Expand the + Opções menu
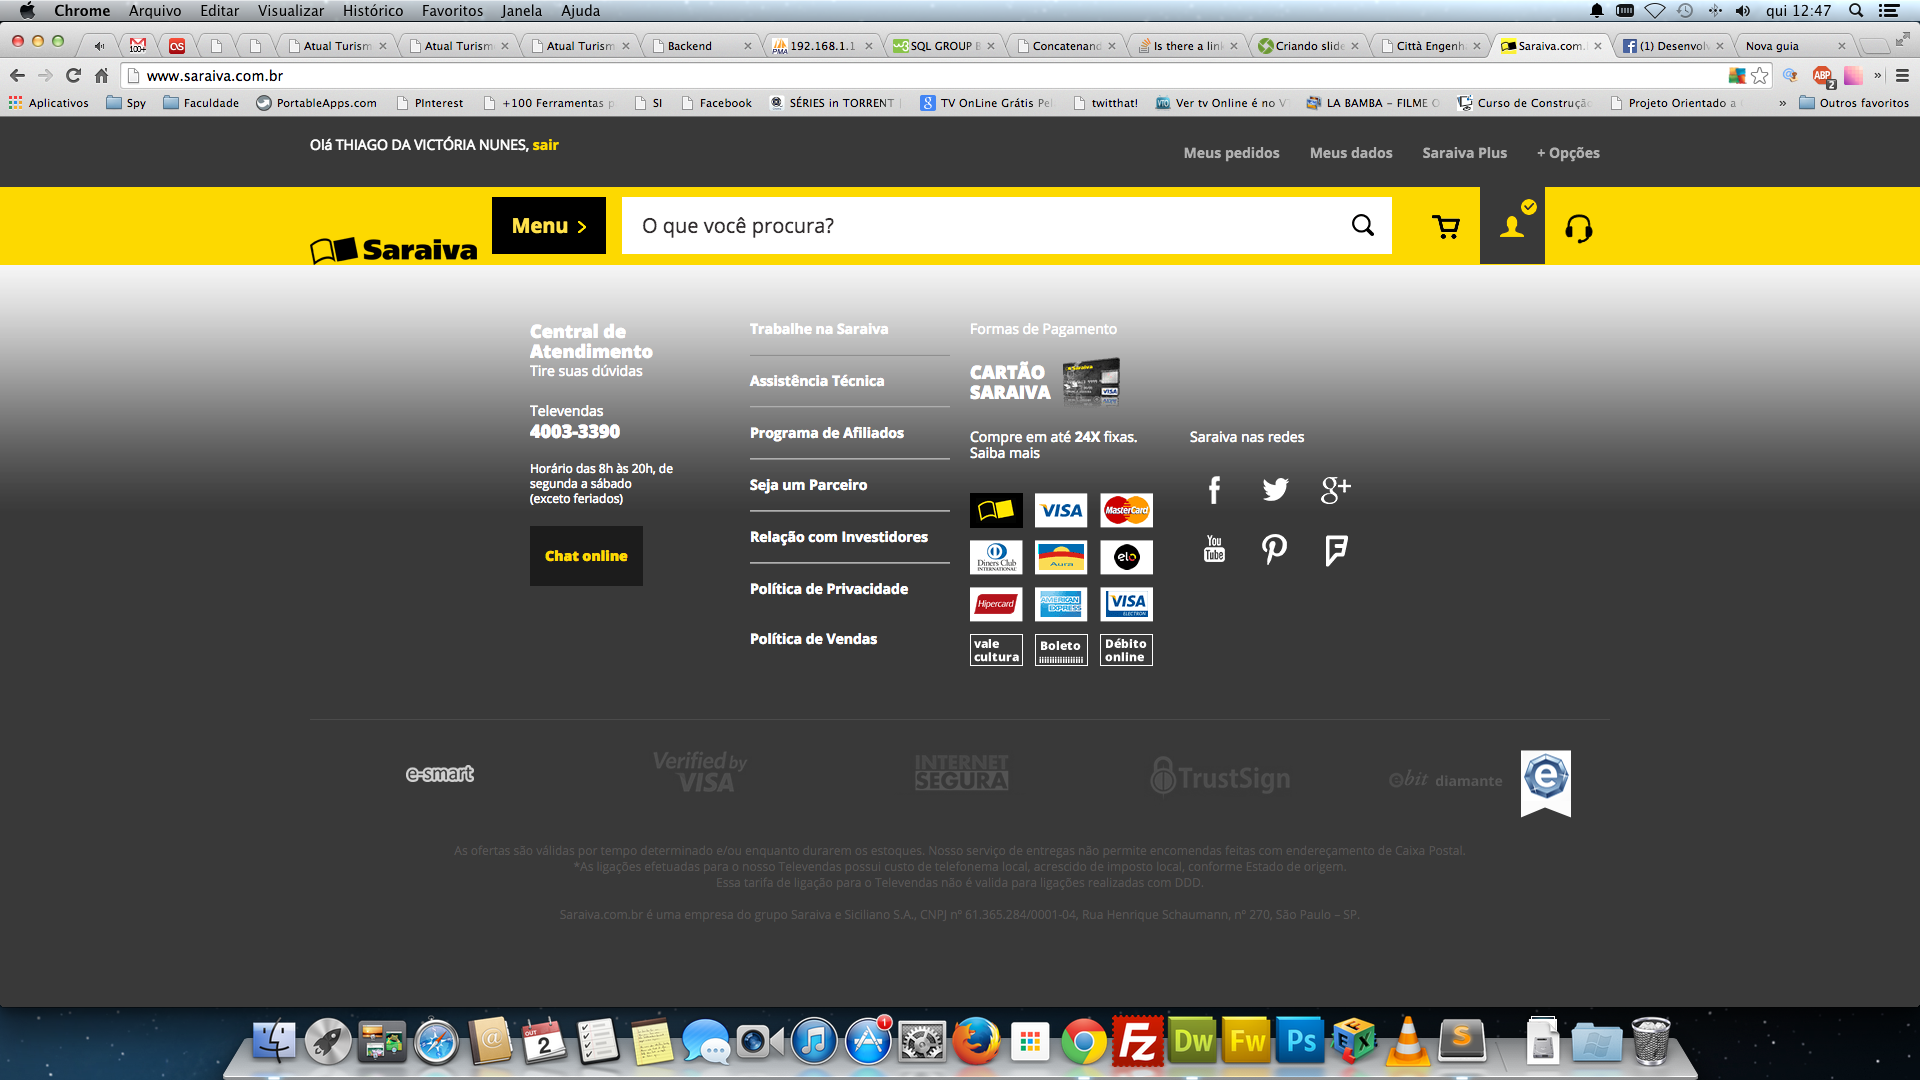Screen dimensions: 1920x1080 (x=1568, y=153)
